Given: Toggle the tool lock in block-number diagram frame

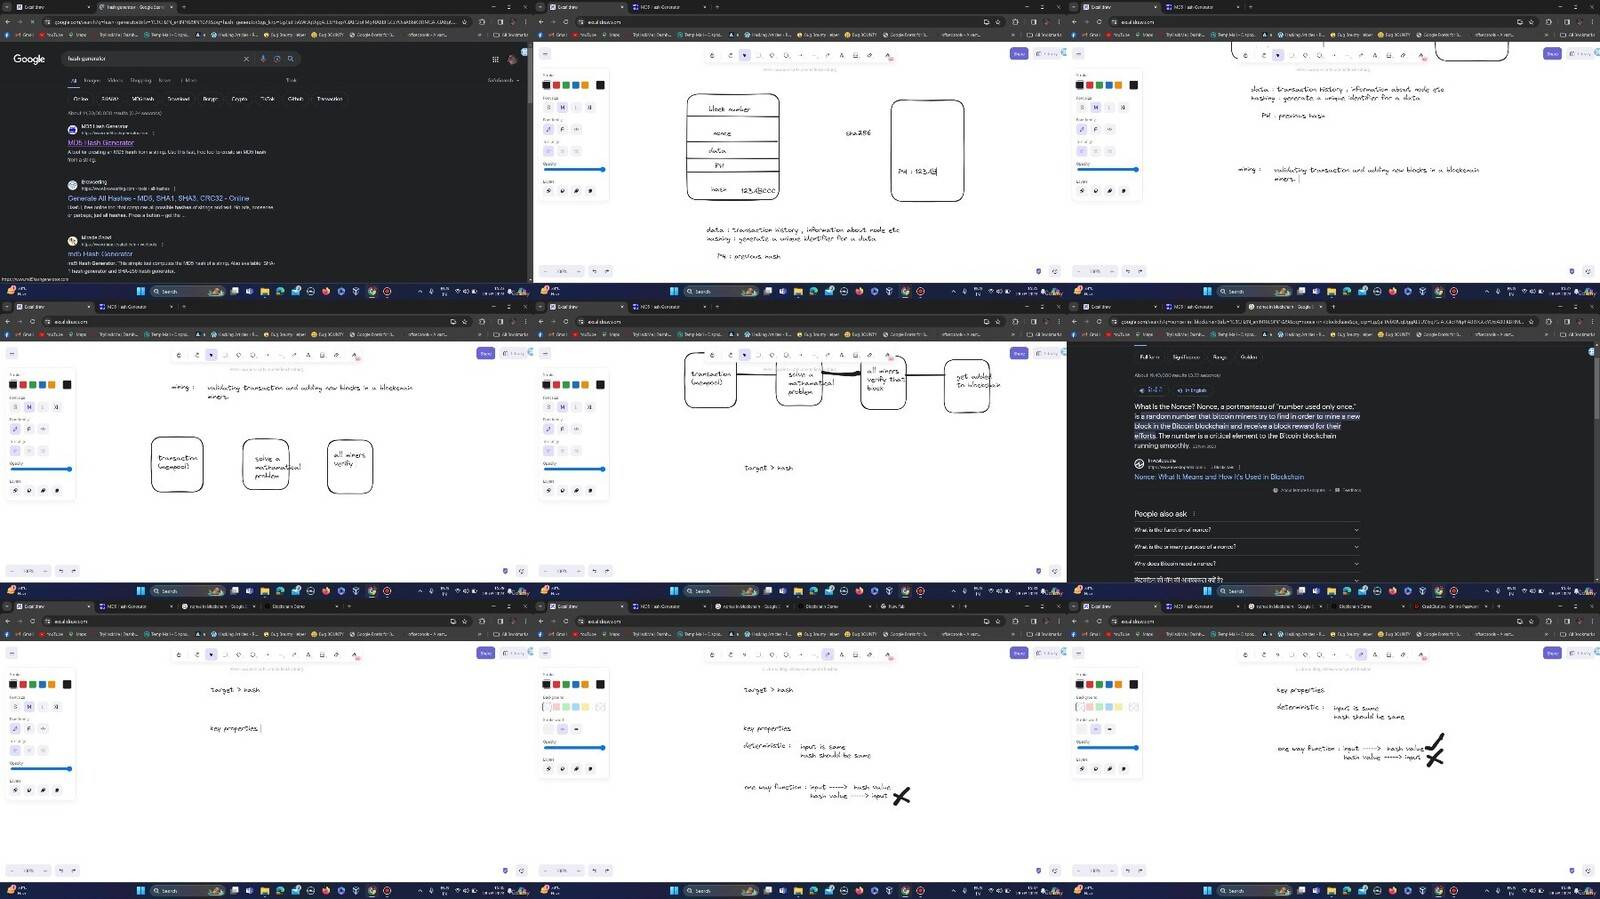Looking at the screenshot, I should (712, 55).
